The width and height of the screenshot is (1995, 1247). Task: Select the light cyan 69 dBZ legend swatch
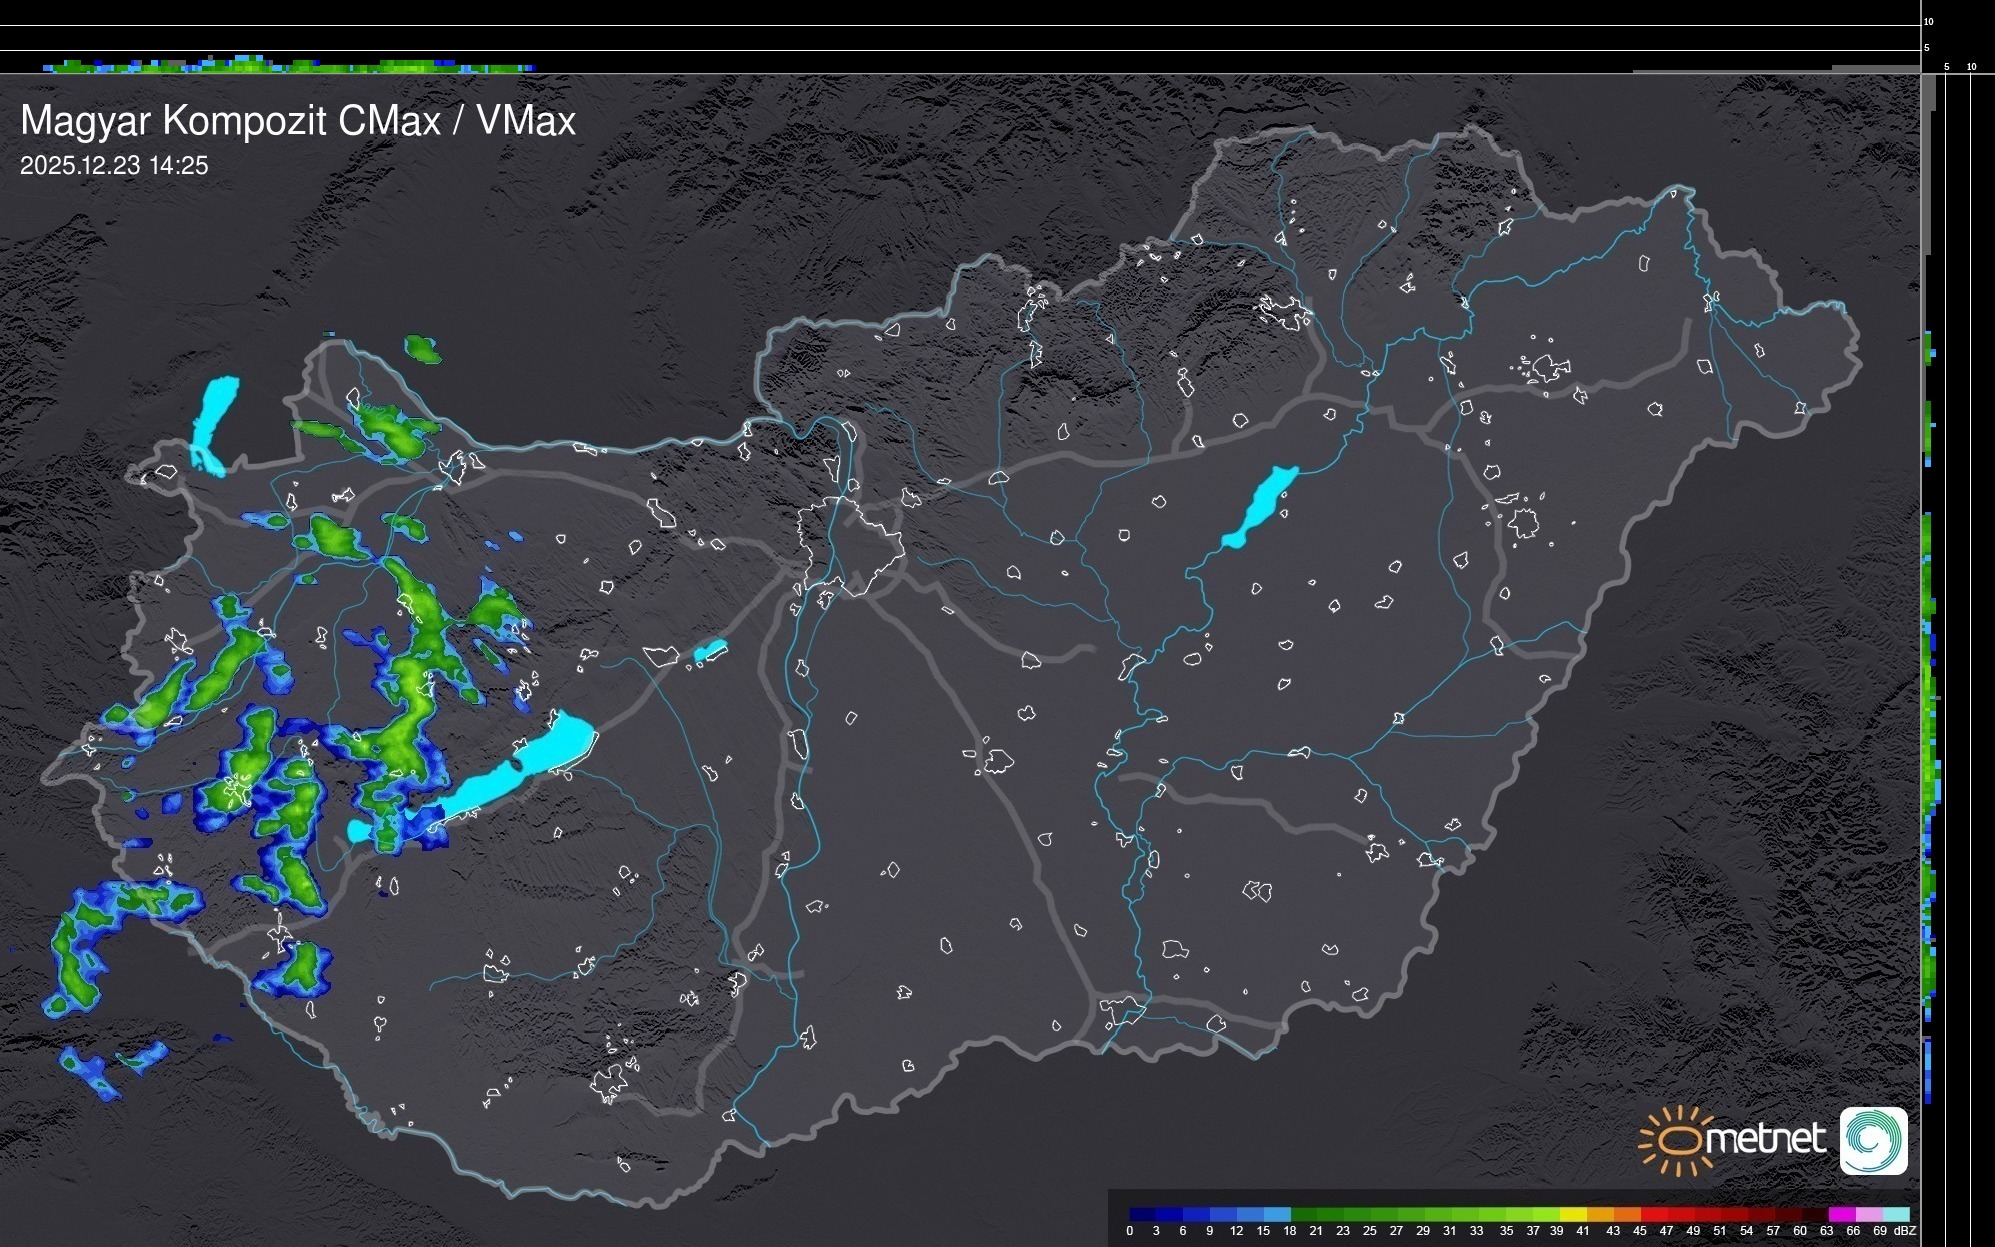(1895, 1214)
